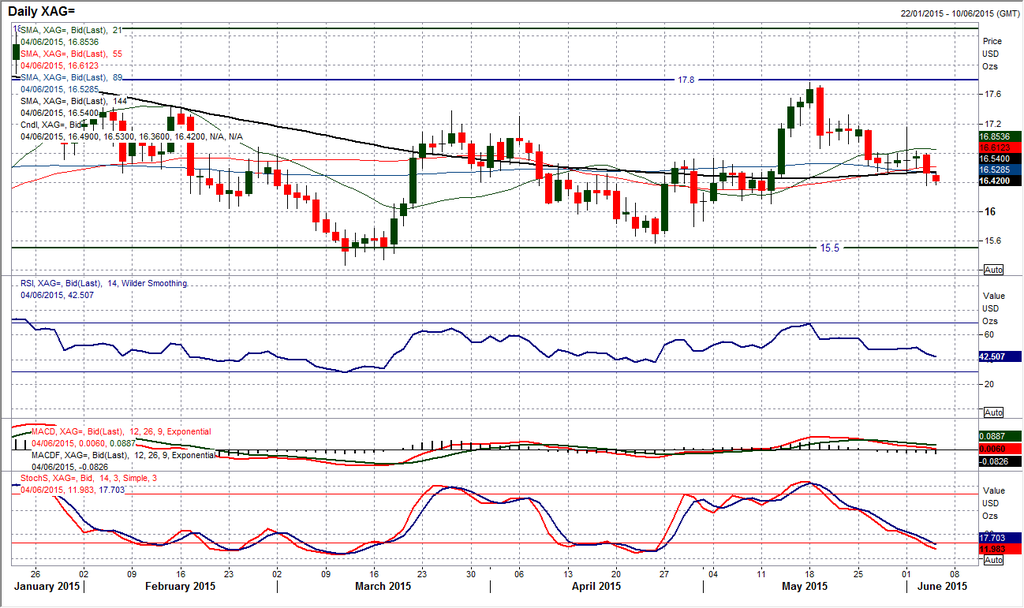The width and height of the screenshot is (1024, 608).
Task: Select the StochS 14, 3, Simple legend
Action: point(89,478)
